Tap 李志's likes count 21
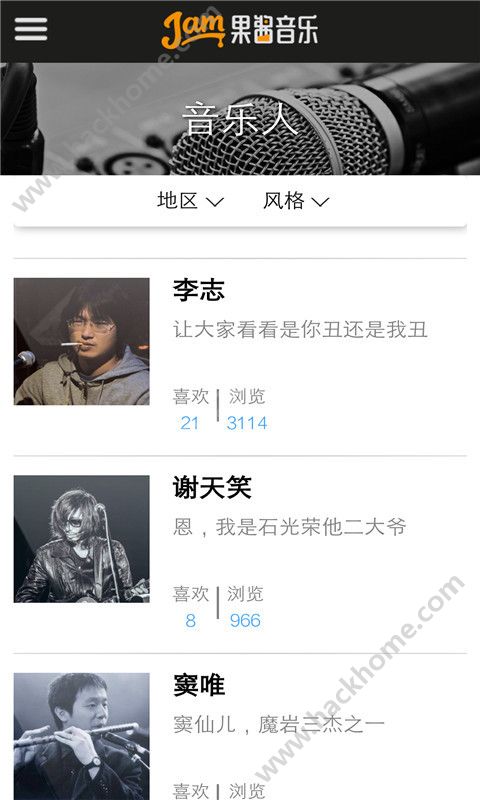Viewport: 480px width, 800px height. pyautogui.click(x=189, y=423)
